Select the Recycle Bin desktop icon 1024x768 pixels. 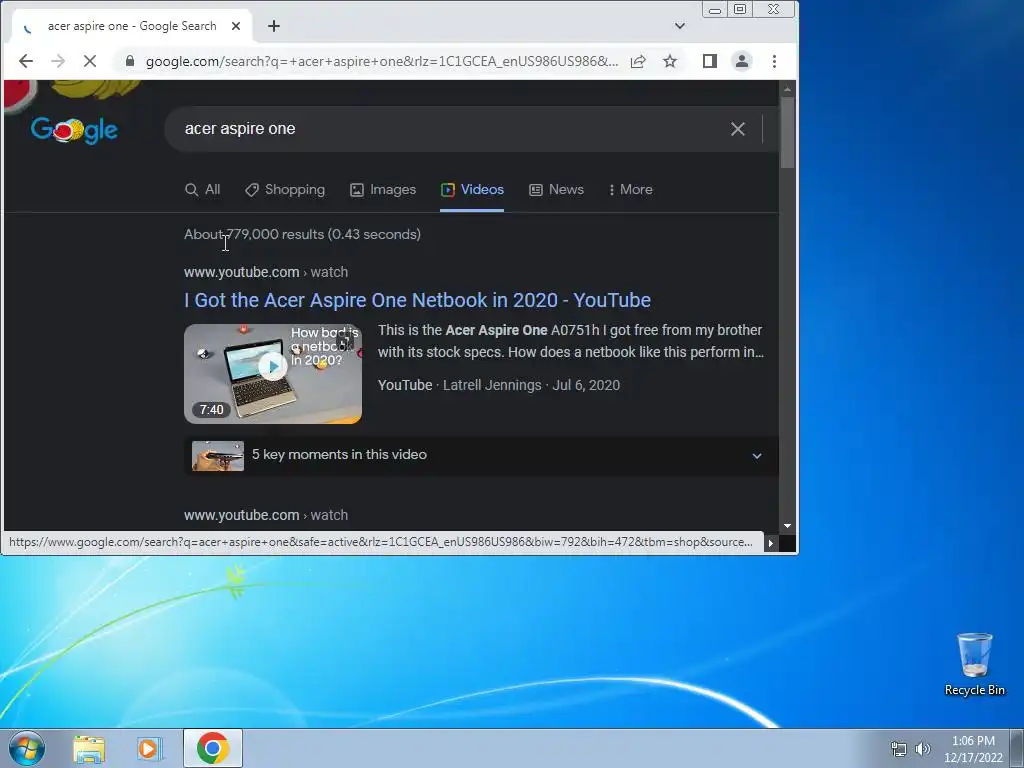(974, 664)
